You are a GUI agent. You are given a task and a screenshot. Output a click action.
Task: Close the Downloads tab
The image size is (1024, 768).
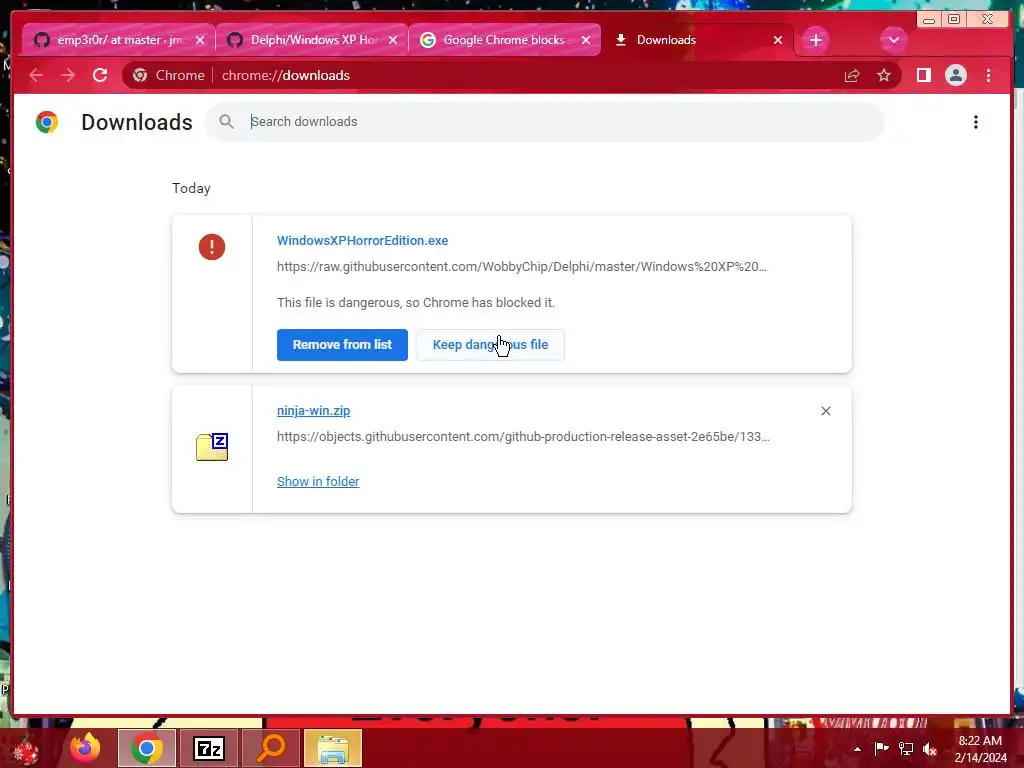click(x=778, y=40)
